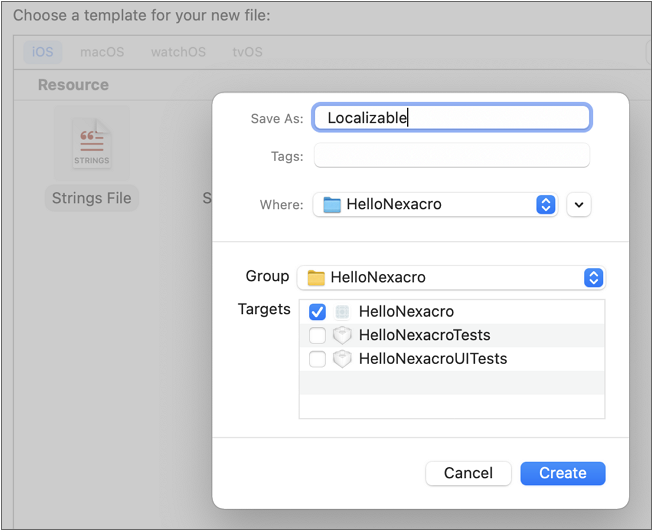The height and width of the screenshot is (530, 652).
Task: Switch to the watchOS tab
Action: click(178, 52)
